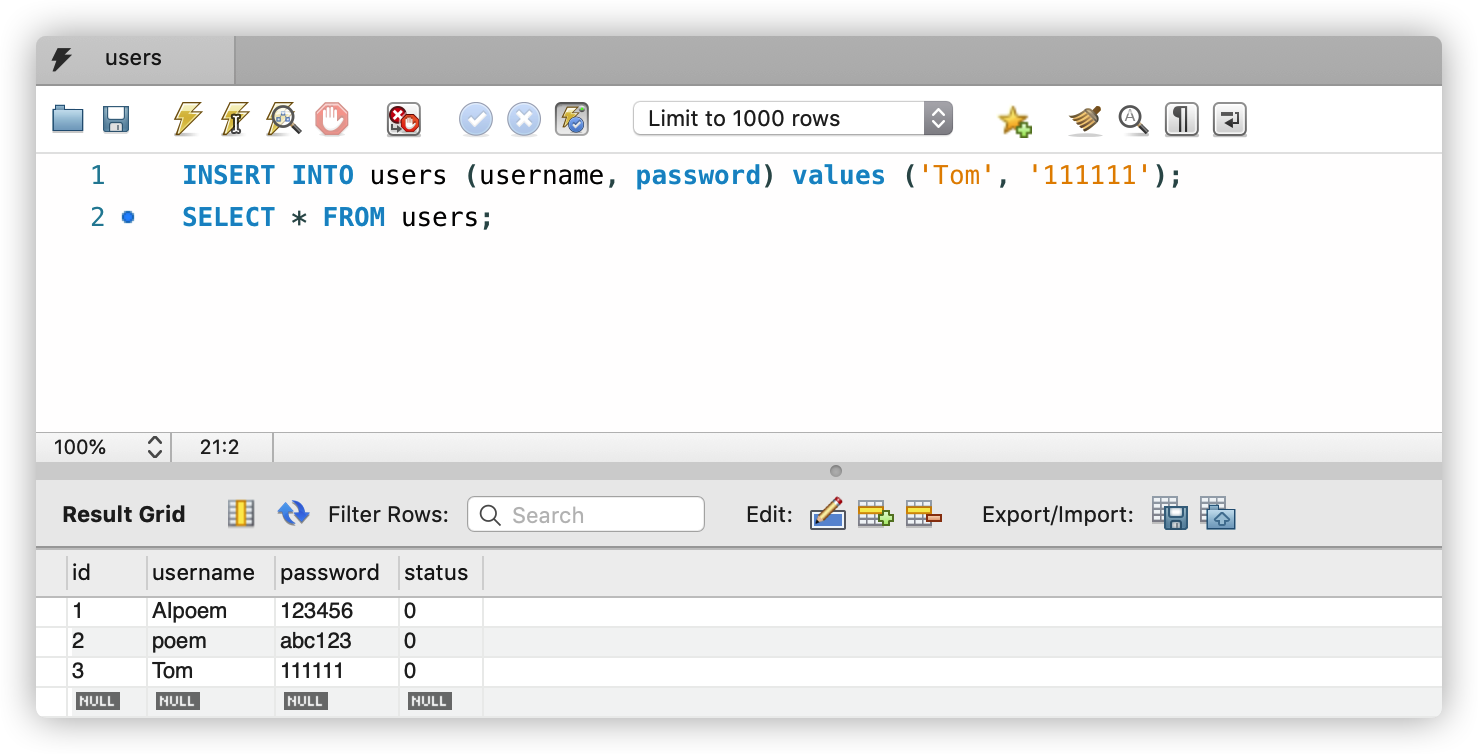Toggle invisible characters pilcrow icon
This screenshot has height=754, width=1478.
click(x=1181, y=119)
